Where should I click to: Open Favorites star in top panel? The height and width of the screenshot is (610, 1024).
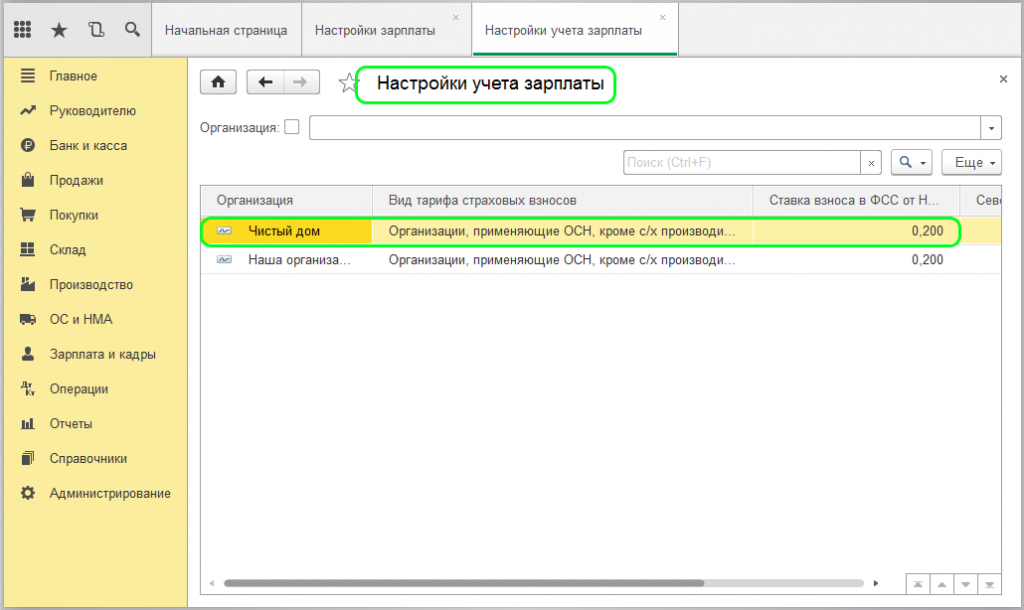[59, 29]
